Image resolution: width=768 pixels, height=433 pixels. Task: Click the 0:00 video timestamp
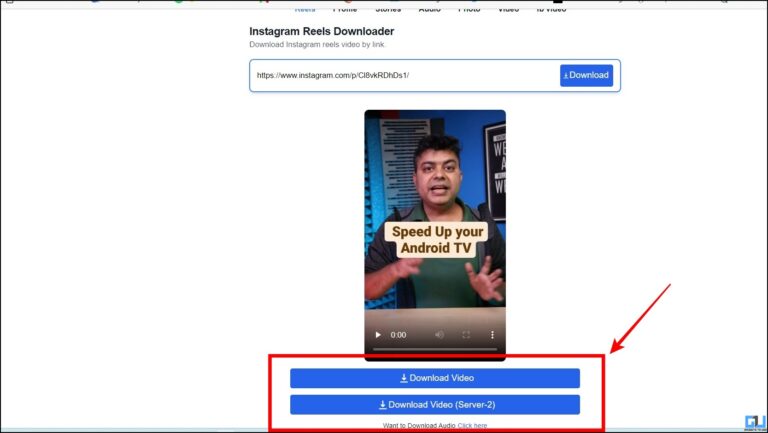tap(398, 335)
